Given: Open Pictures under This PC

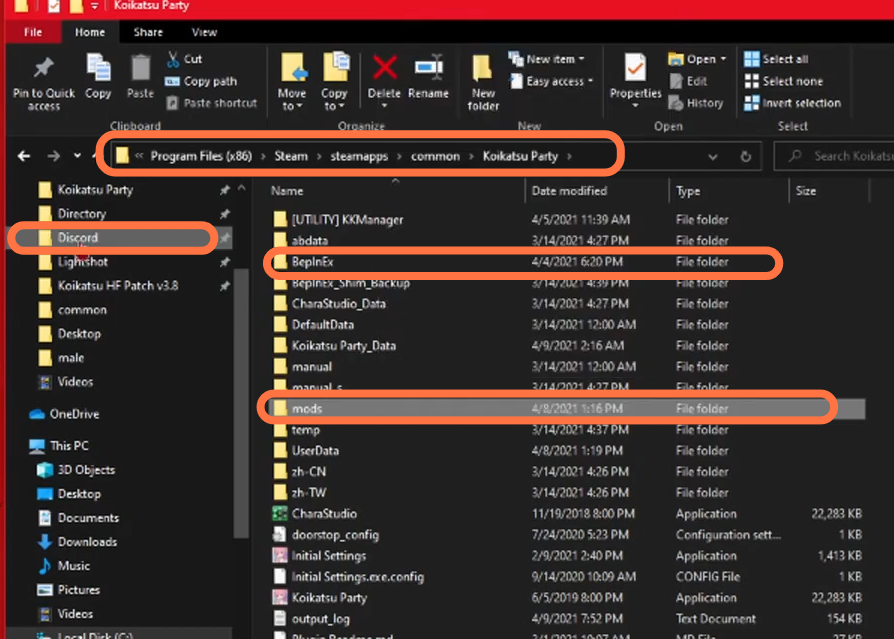Looking at the screenshot, I should pos(79,589).
